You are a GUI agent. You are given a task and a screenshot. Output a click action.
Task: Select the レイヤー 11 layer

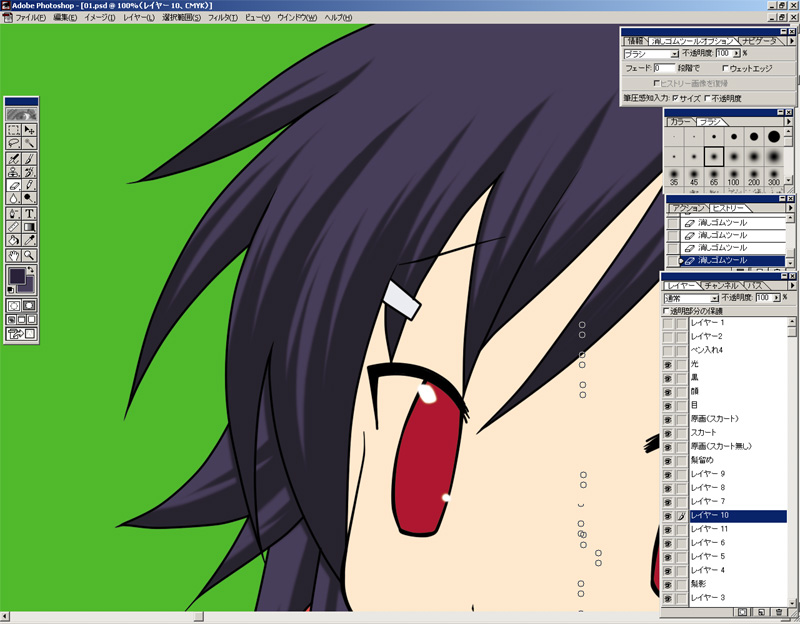[x=737, y=529]
